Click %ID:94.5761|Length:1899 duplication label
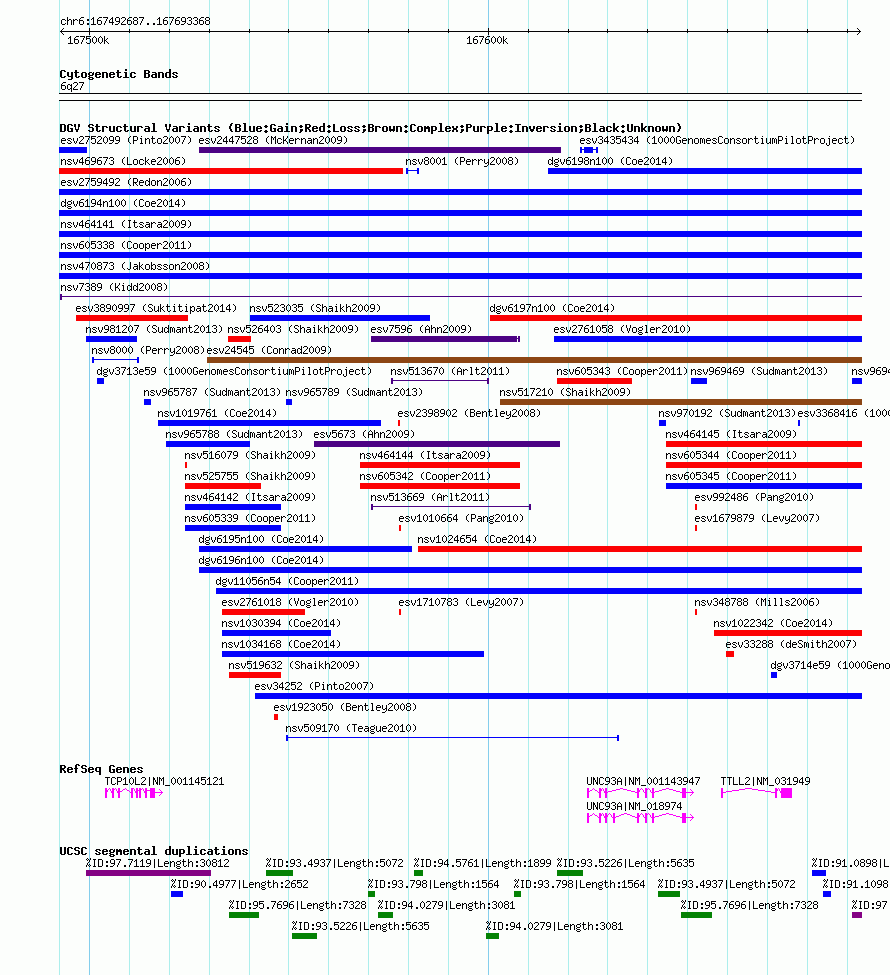This screenshot has height=975, width=890. 482,864
